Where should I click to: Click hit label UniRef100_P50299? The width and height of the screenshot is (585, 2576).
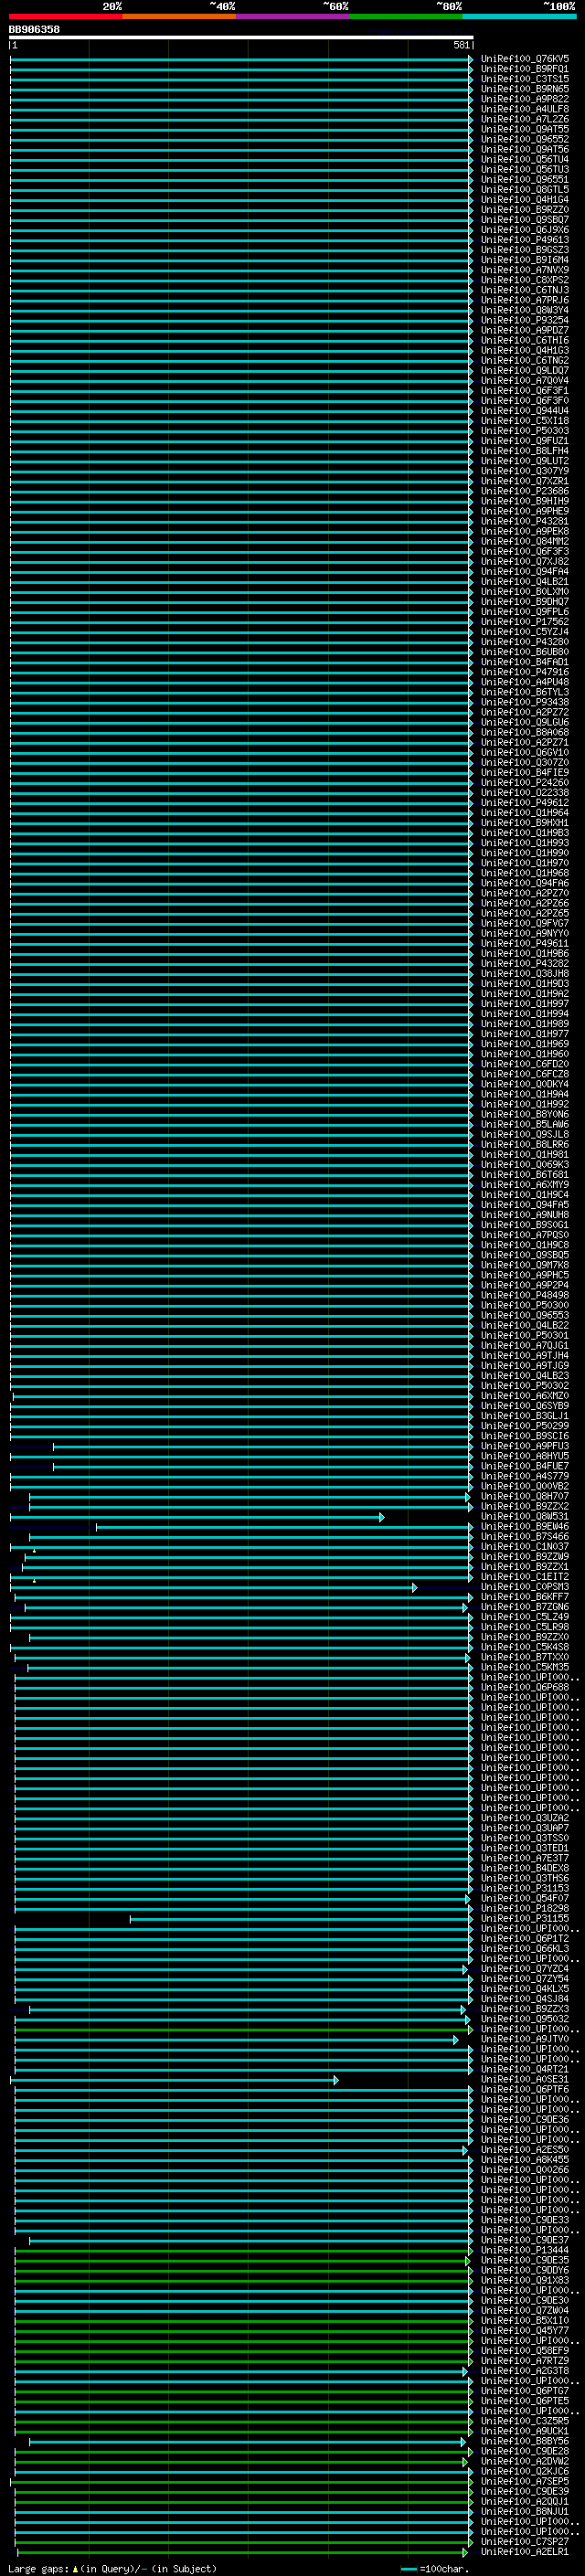click(x=524, y=1426)
